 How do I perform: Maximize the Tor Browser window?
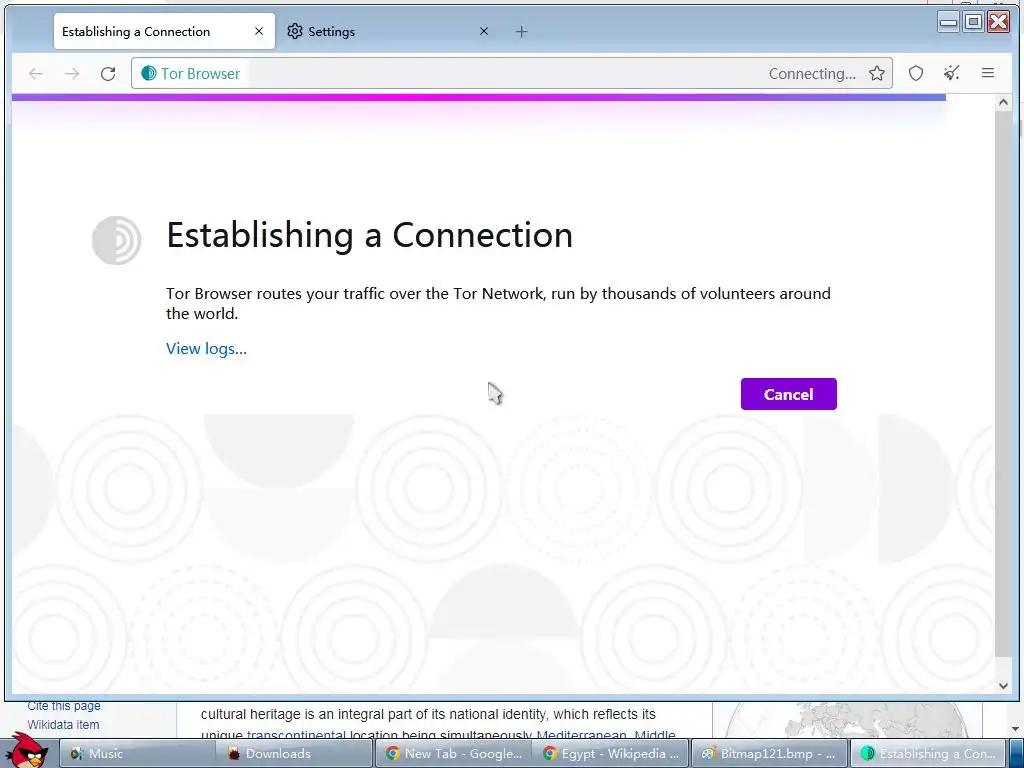click(x=973, y=22)
